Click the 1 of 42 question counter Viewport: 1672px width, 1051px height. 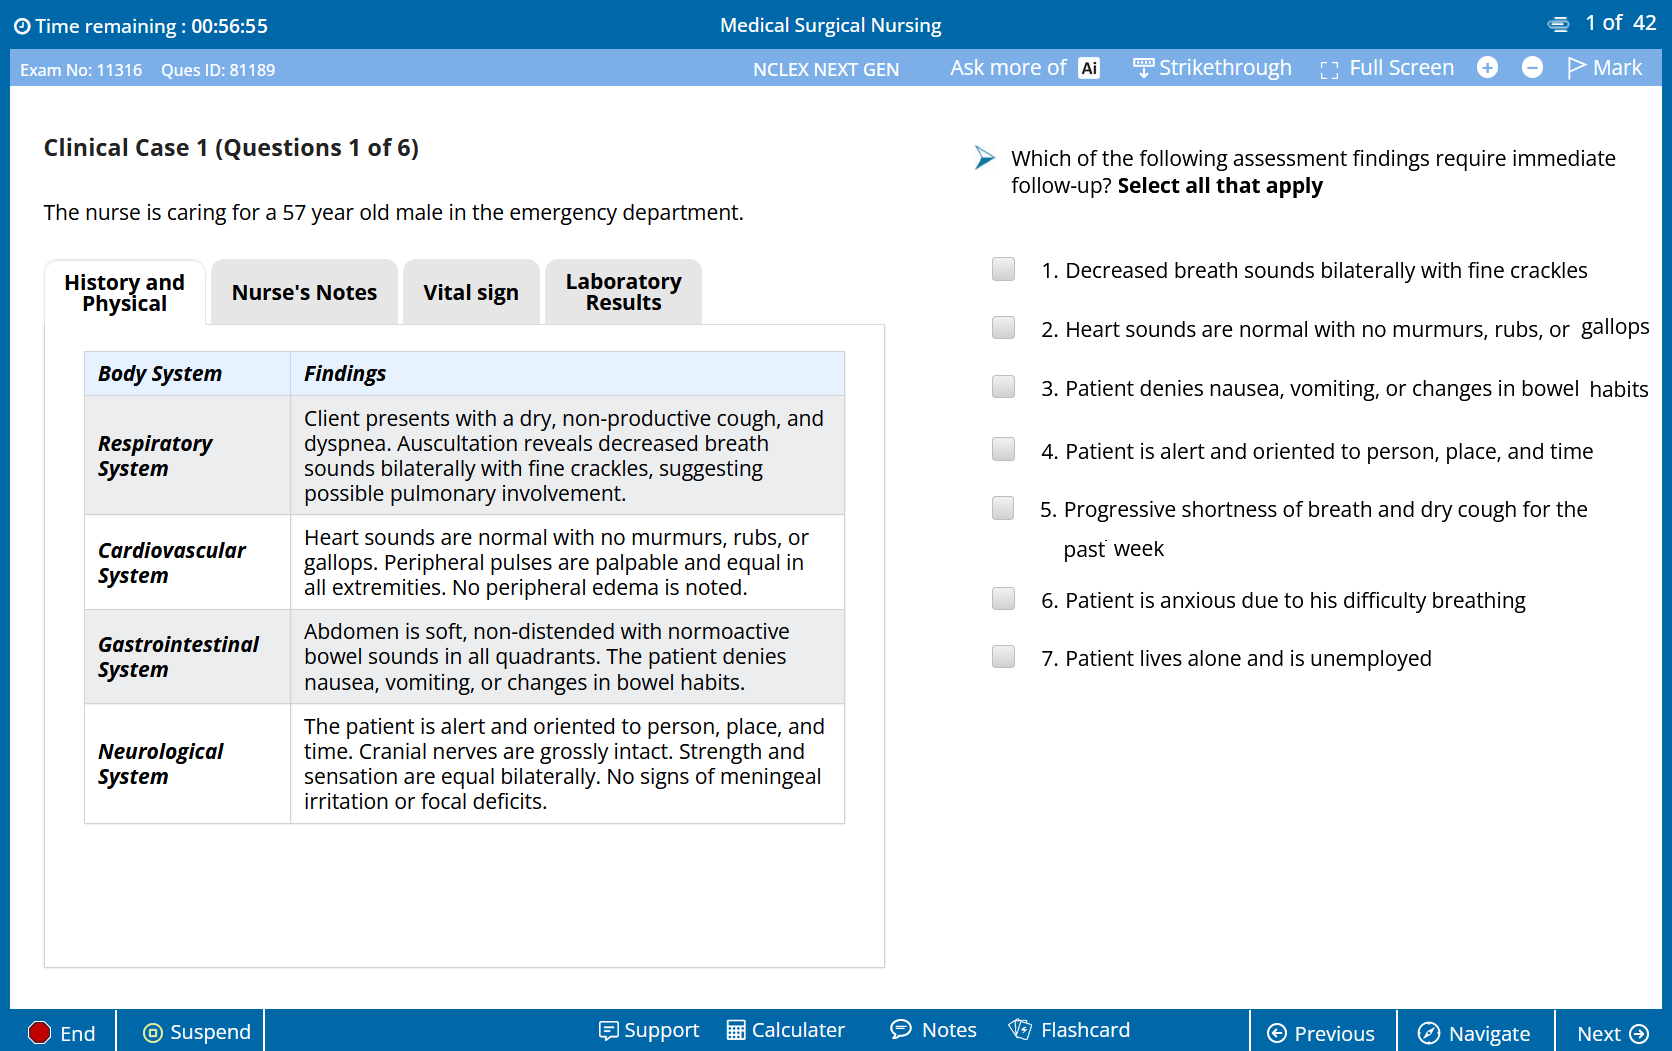[x=1621, y=23]
